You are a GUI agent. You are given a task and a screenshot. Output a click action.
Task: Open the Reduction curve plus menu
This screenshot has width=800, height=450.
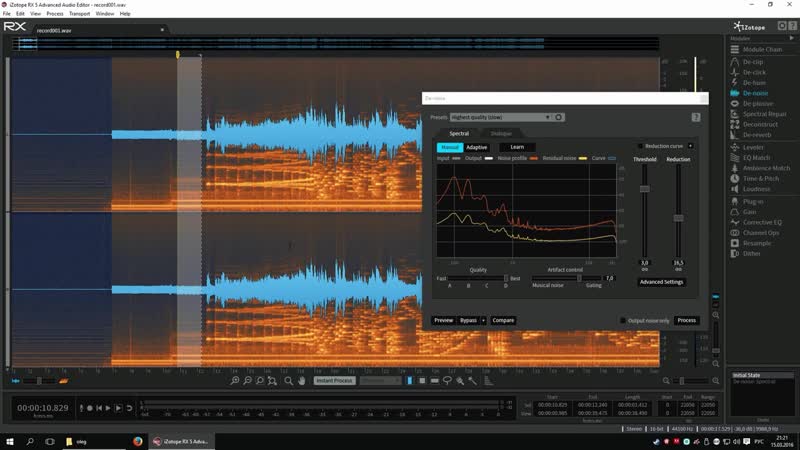tap(690, 146)
